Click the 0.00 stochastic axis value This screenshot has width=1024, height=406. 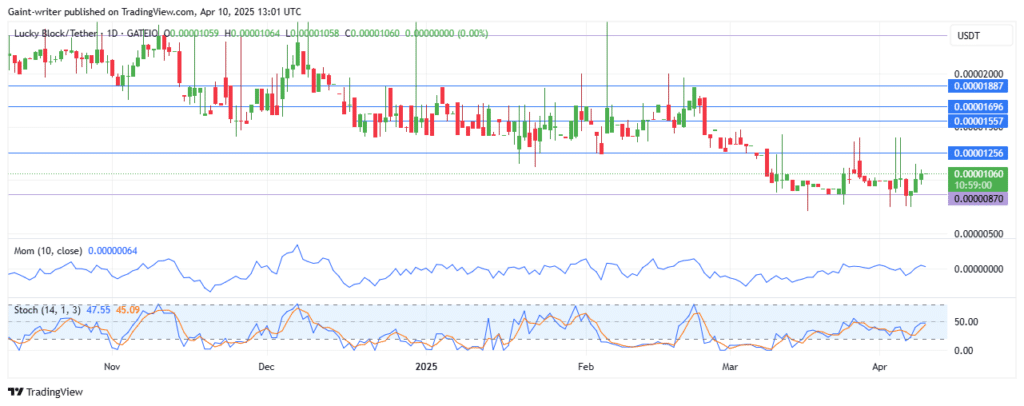point(964,351)
